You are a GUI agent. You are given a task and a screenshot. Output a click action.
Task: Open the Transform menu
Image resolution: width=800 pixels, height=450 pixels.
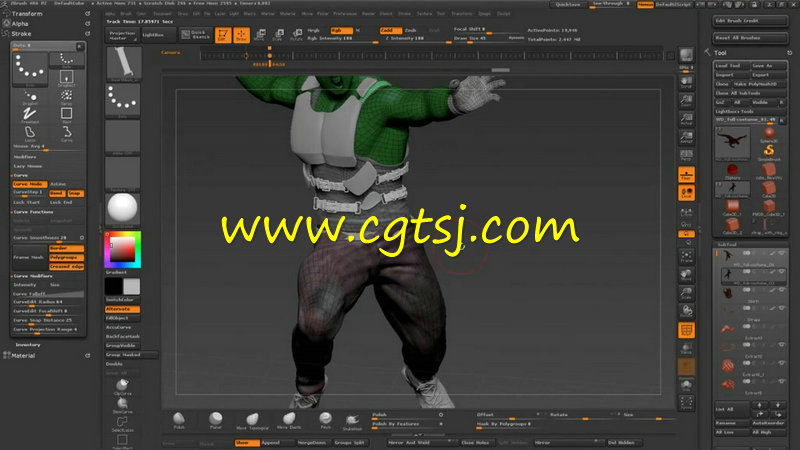(x=462, y=14)
